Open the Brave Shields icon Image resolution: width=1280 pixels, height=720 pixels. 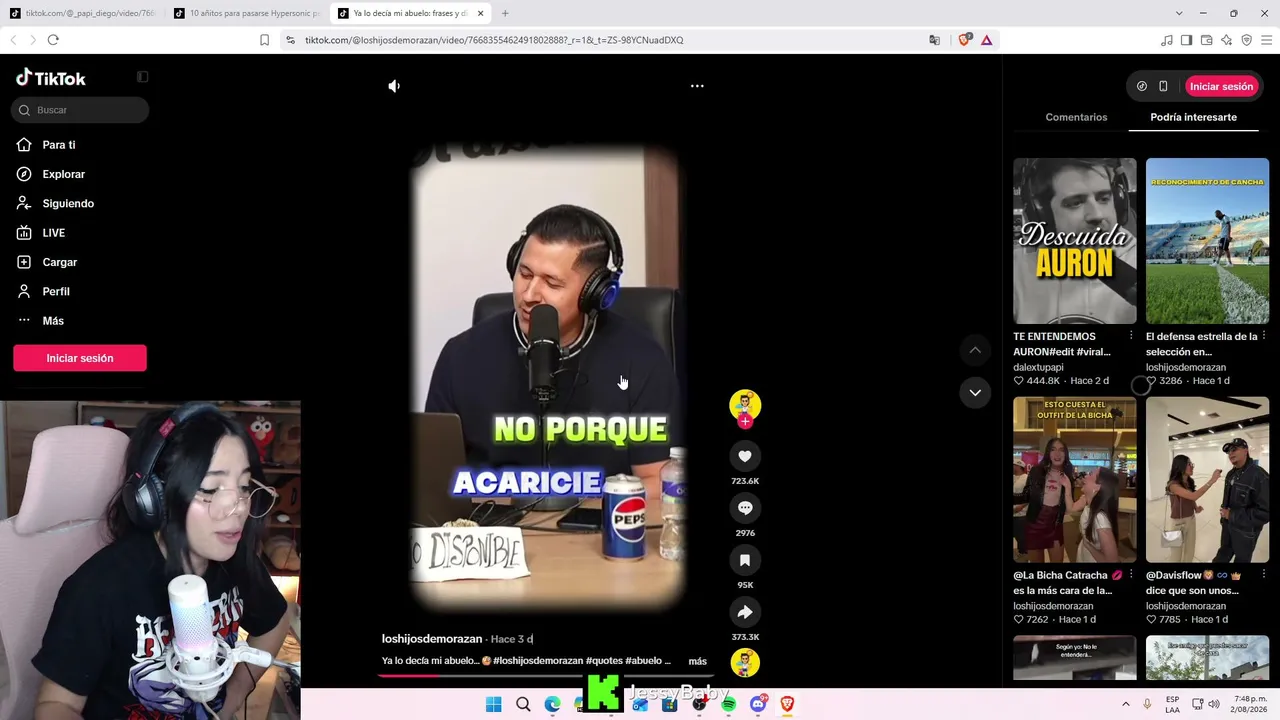coord(965,40)
